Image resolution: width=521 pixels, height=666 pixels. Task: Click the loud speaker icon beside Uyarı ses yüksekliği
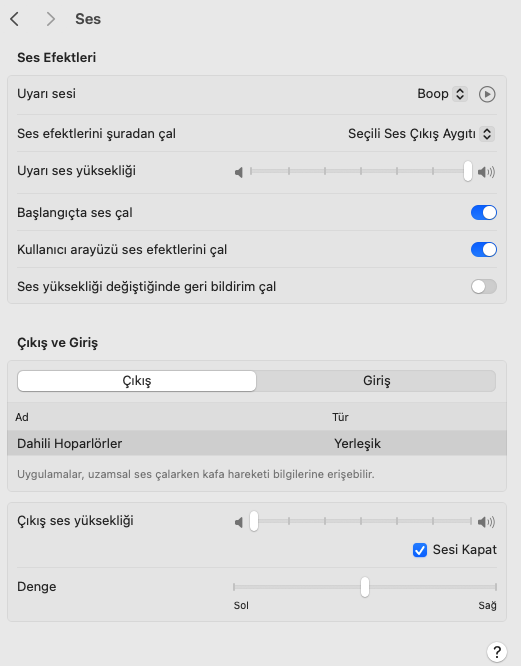[x=486, y=172]
